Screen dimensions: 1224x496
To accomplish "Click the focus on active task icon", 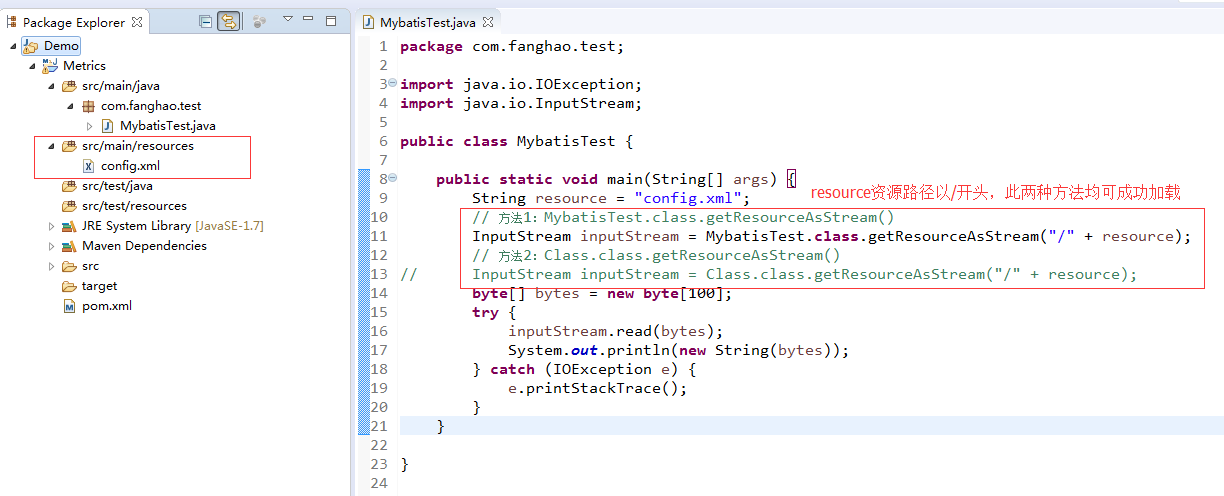I will coord(259,21).
